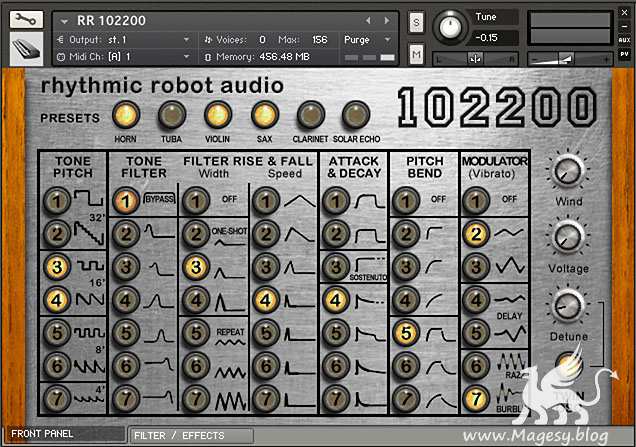This screenshot has width=636, height=447.
Task: Select Tone Filter button 4
Action: click(126, 300)
